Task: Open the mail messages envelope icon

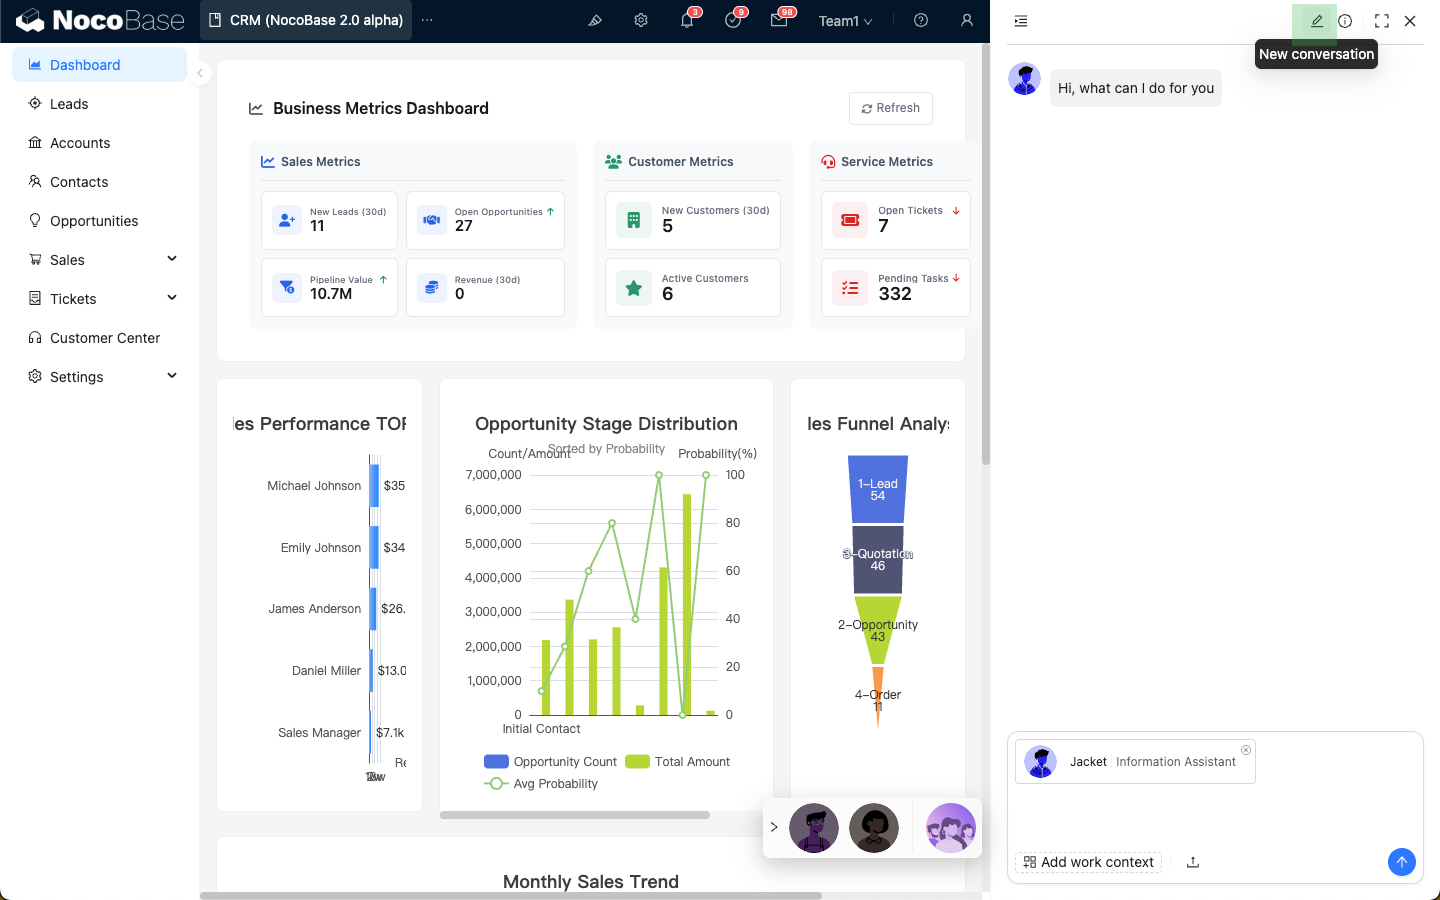Action: 779,21
